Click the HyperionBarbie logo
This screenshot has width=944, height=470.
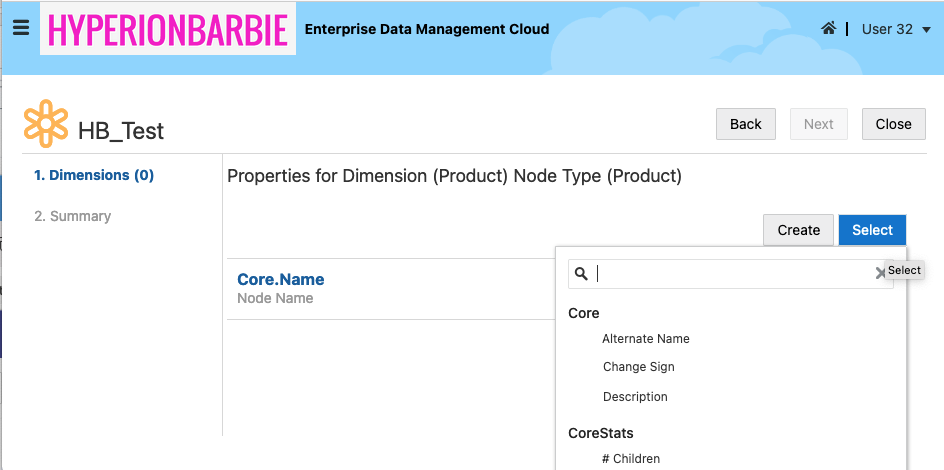click(x=167, y=29)
